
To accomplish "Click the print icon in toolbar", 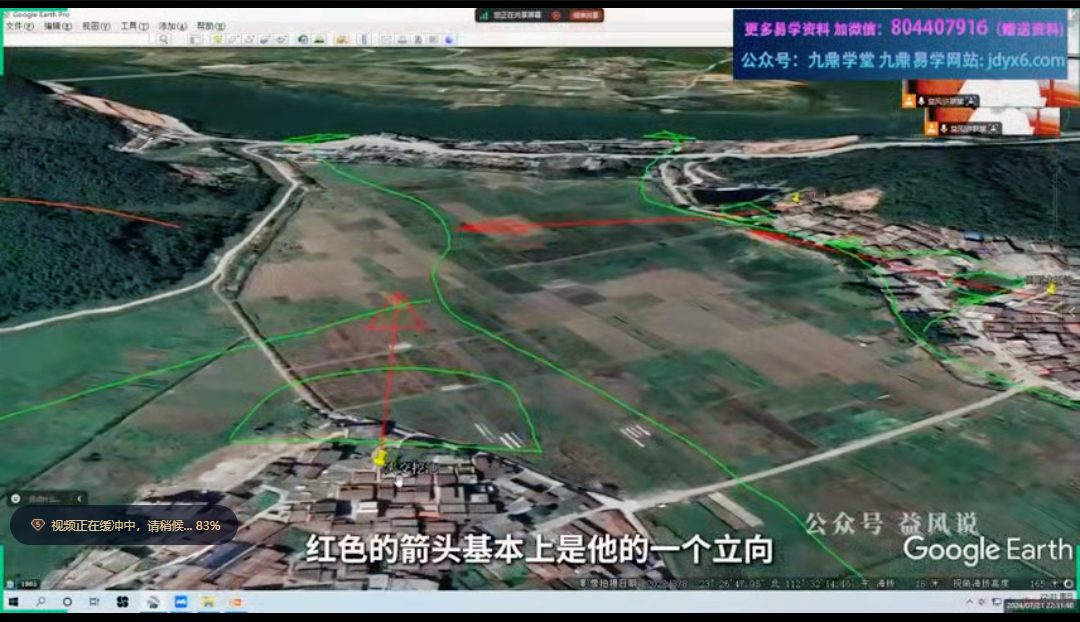I will [x=401, y=39].
